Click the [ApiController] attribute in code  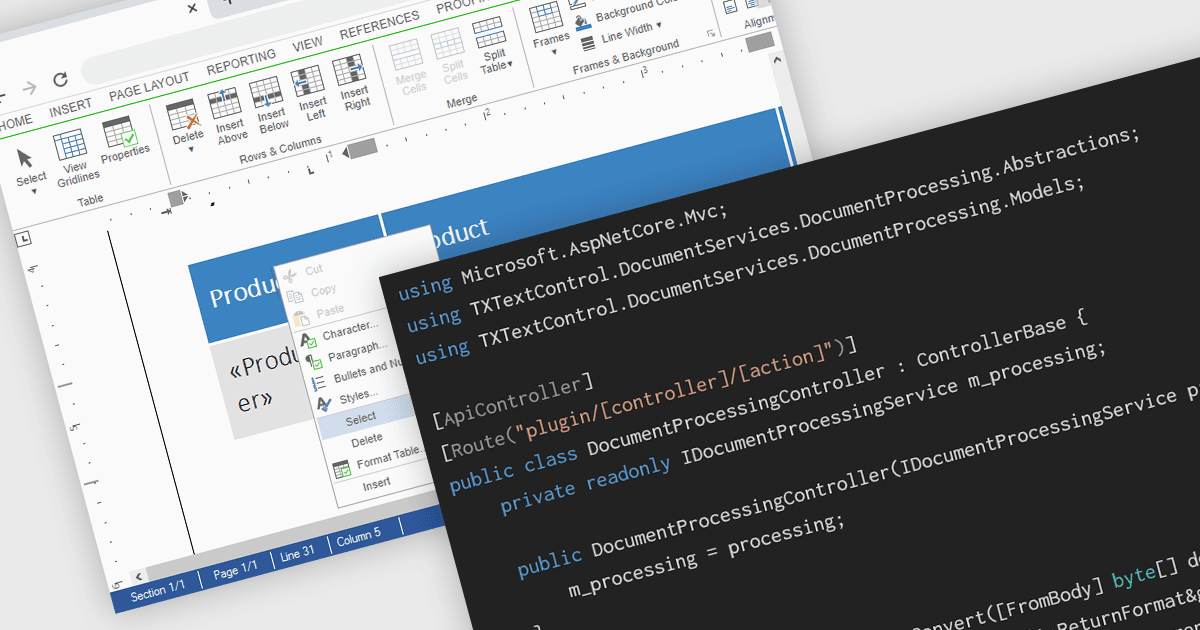click(514, 402)
